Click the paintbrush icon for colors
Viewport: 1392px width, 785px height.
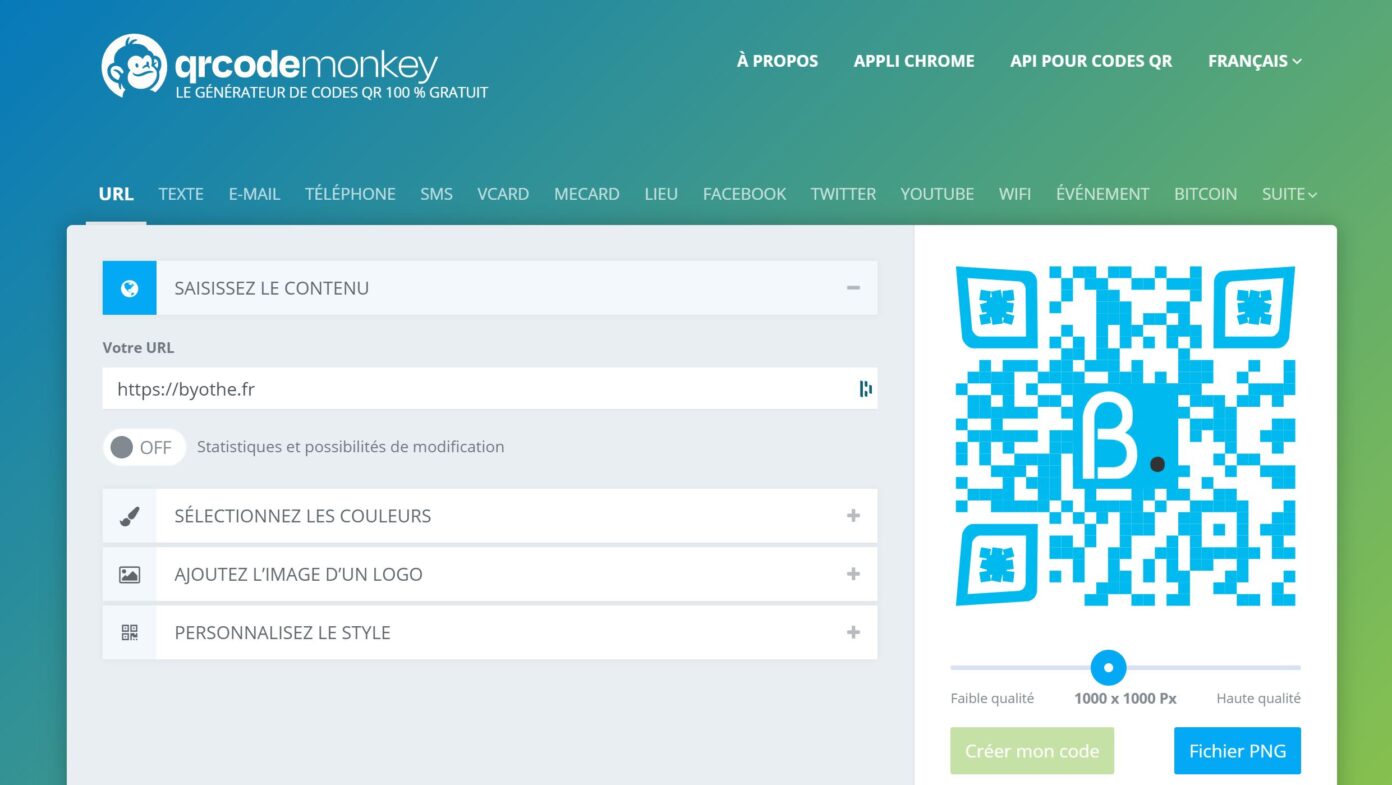(x=129, y=516)
